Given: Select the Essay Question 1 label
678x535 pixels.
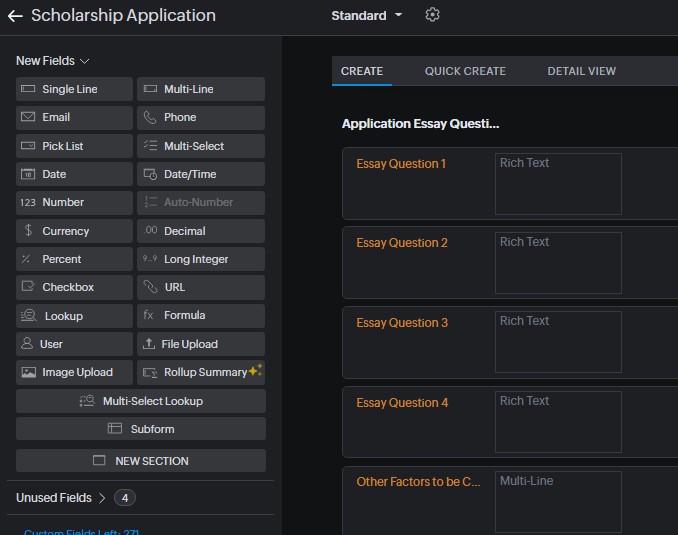Looking at the screenshot, I should pyautogui.click(x=401, y=164).
